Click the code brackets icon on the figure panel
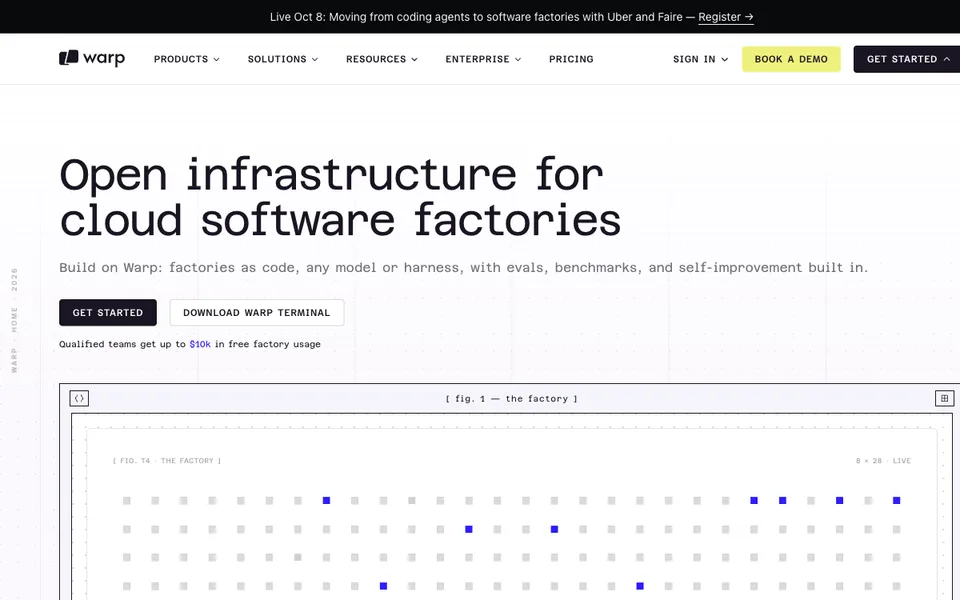Image resolution: width=960 pixels, height=600 pixels. (79, 399)
